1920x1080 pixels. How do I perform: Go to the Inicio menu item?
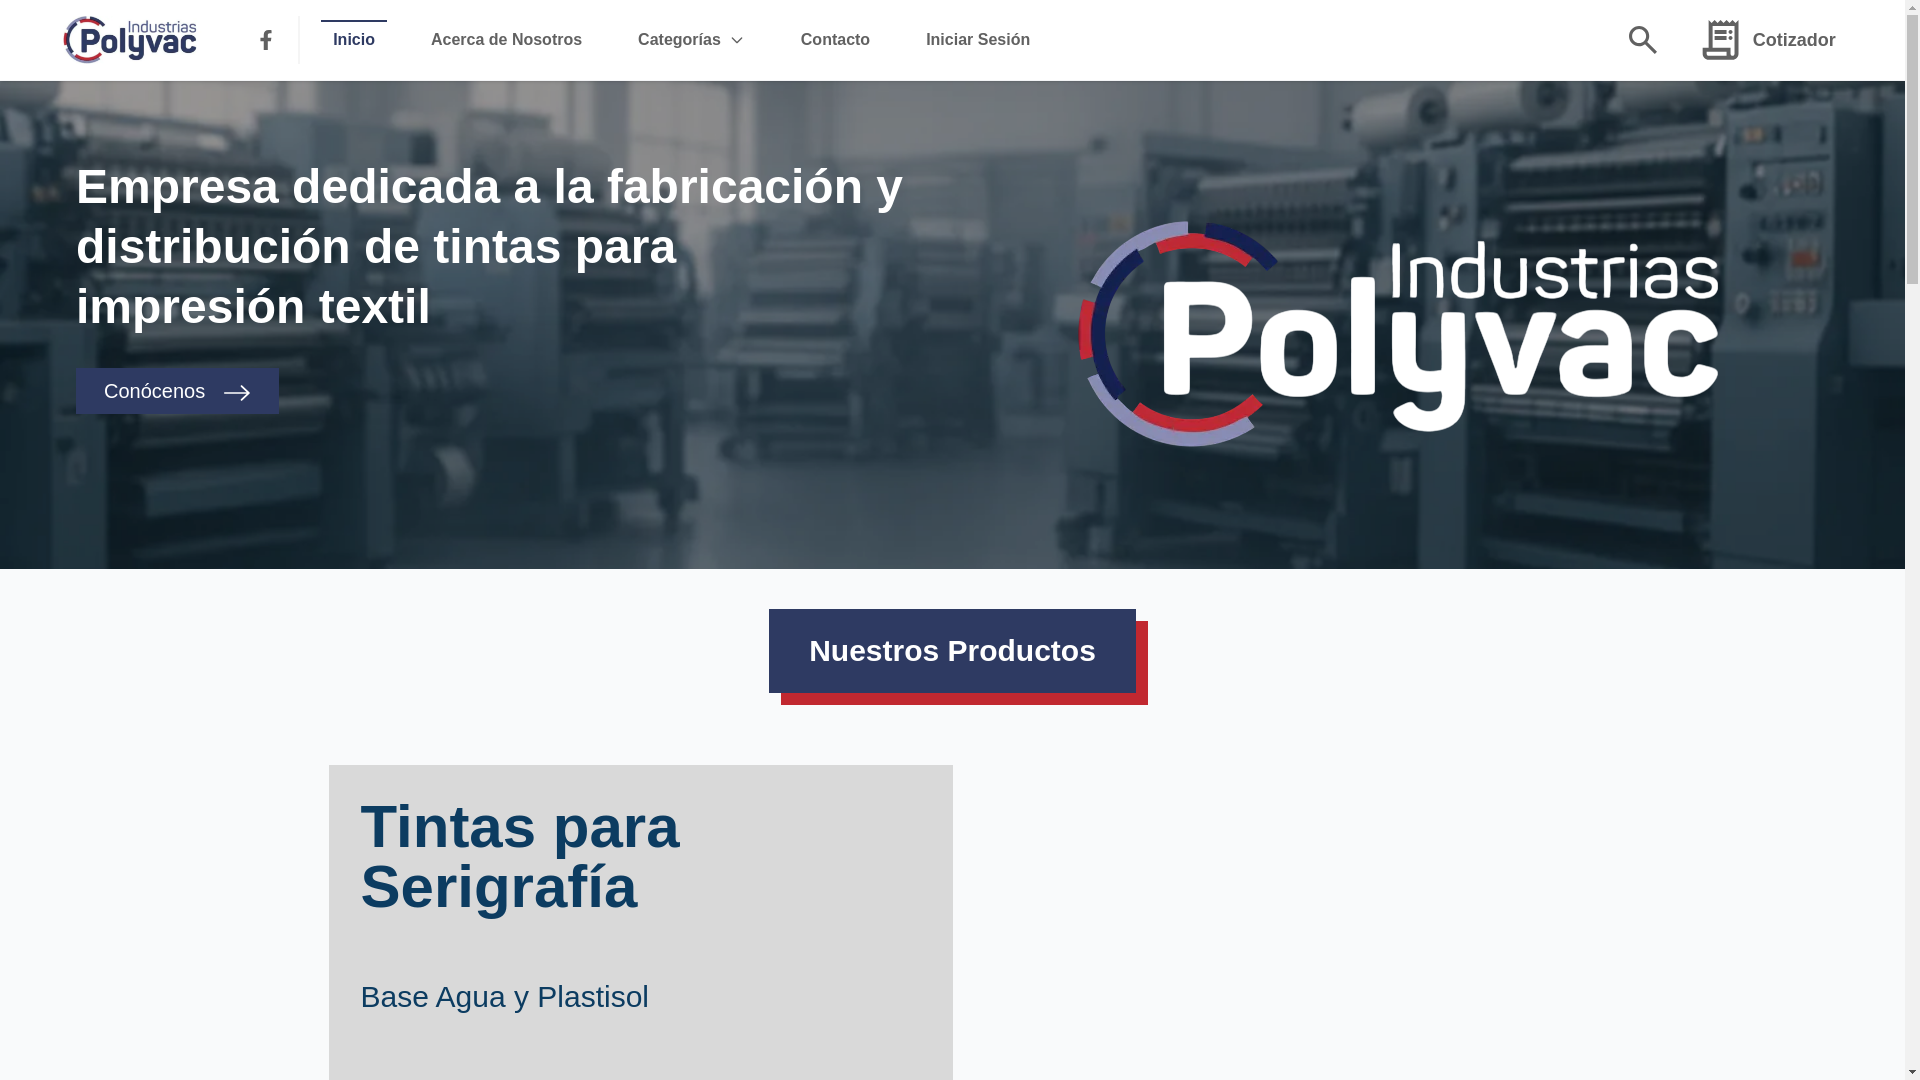(x=354, y=40)
